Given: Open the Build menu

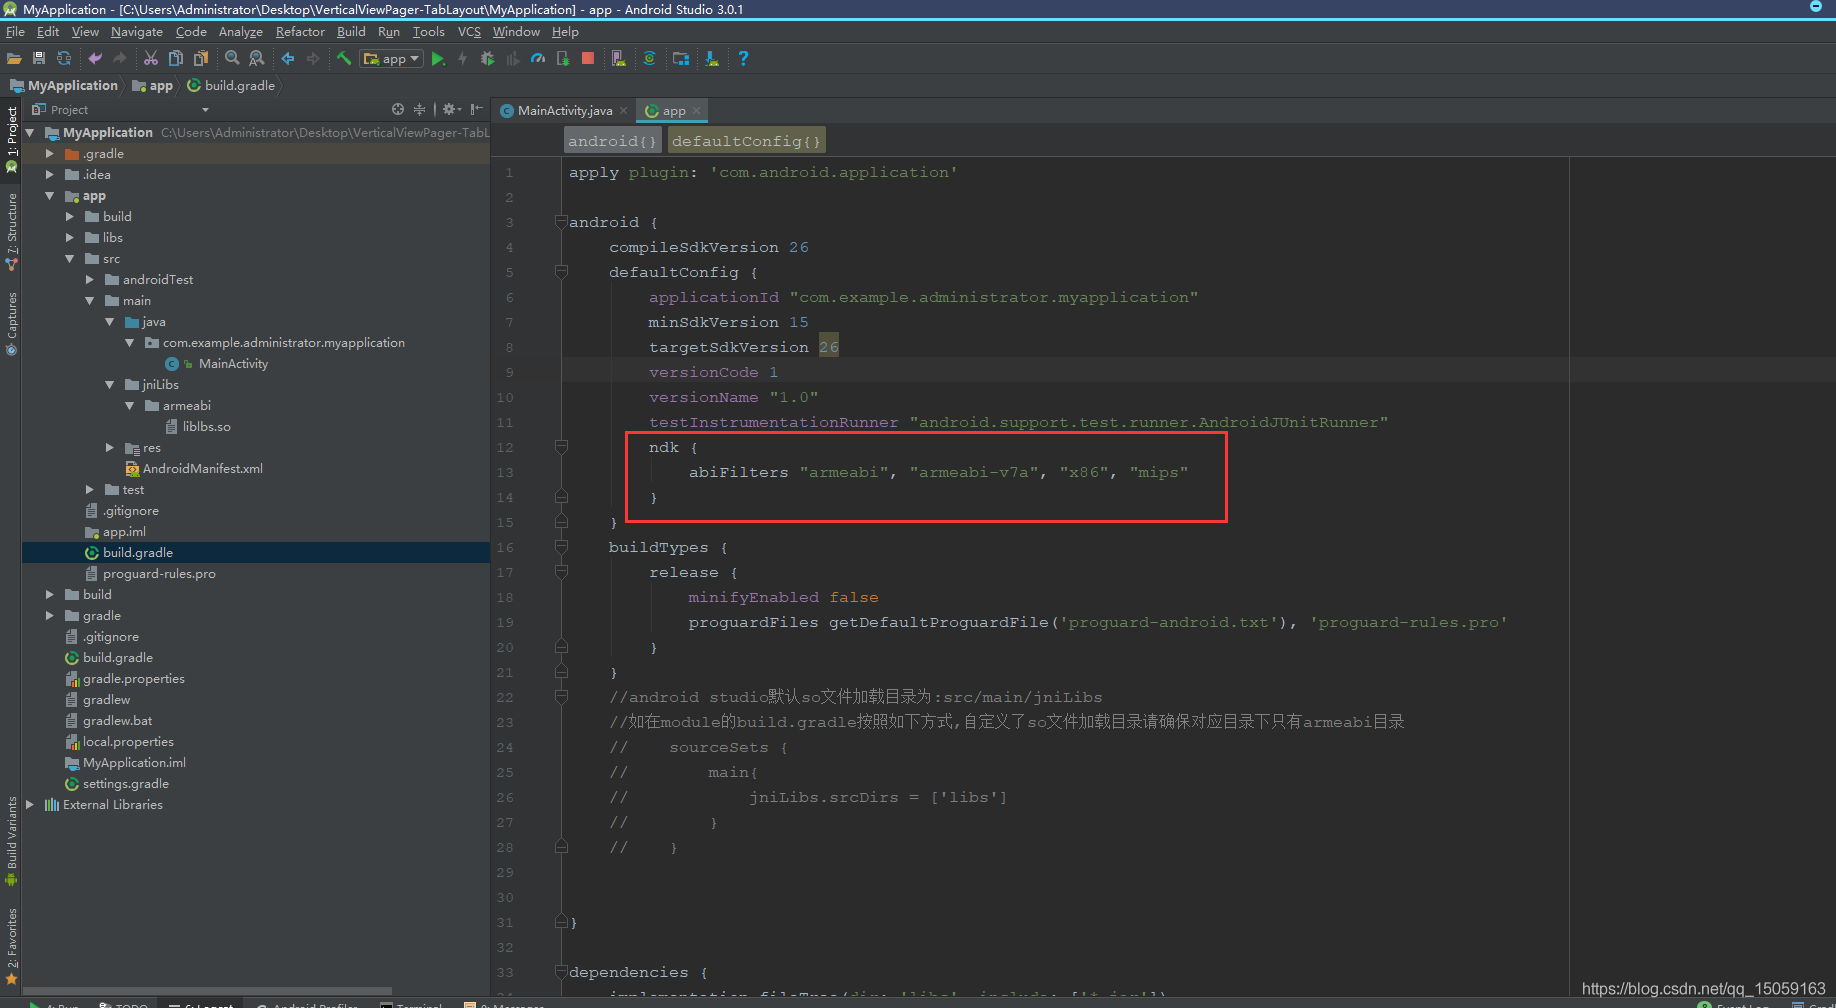Looking at the screenshot, I should click(351, 32).
